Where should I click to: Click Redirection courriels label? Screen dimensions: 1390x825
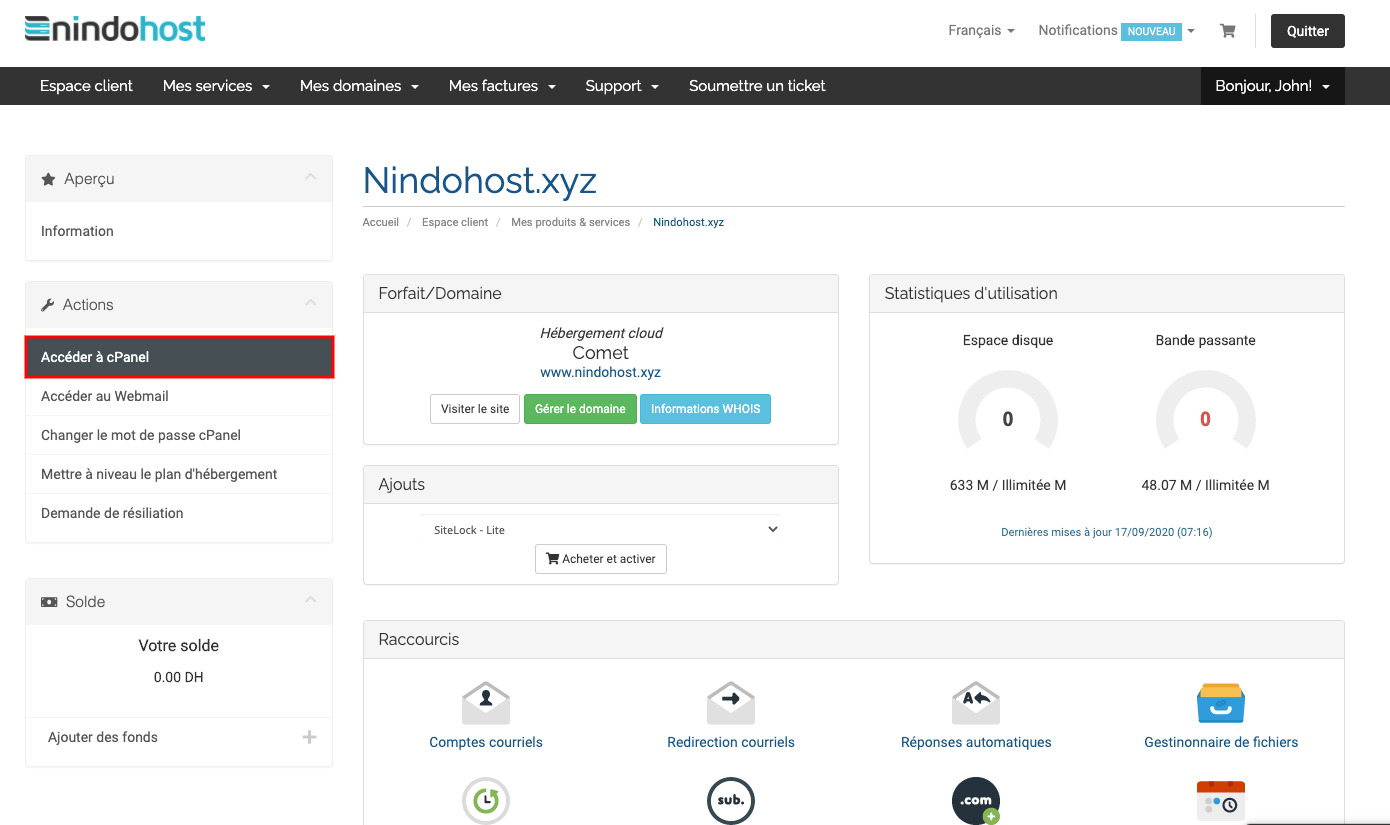pos(731,742)
